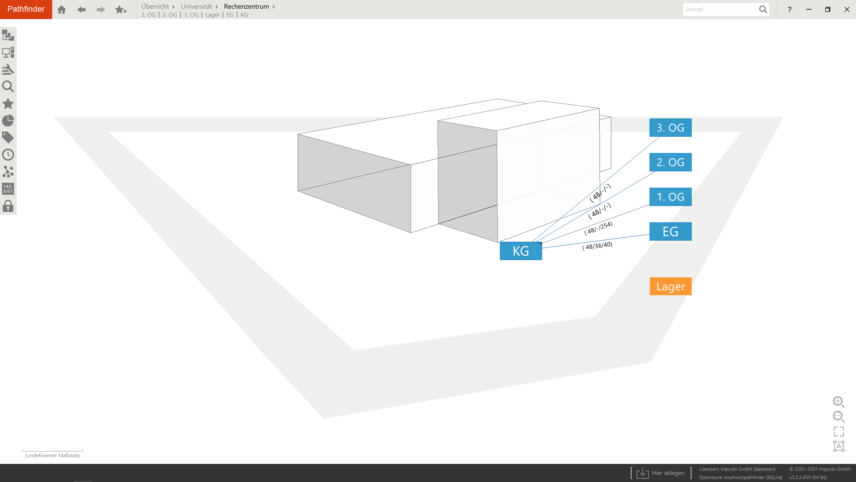The width and height of the screenshot is (856, 482).
Task: Expand the arrow after Universität breadcrumb
Action: (217, 7)
